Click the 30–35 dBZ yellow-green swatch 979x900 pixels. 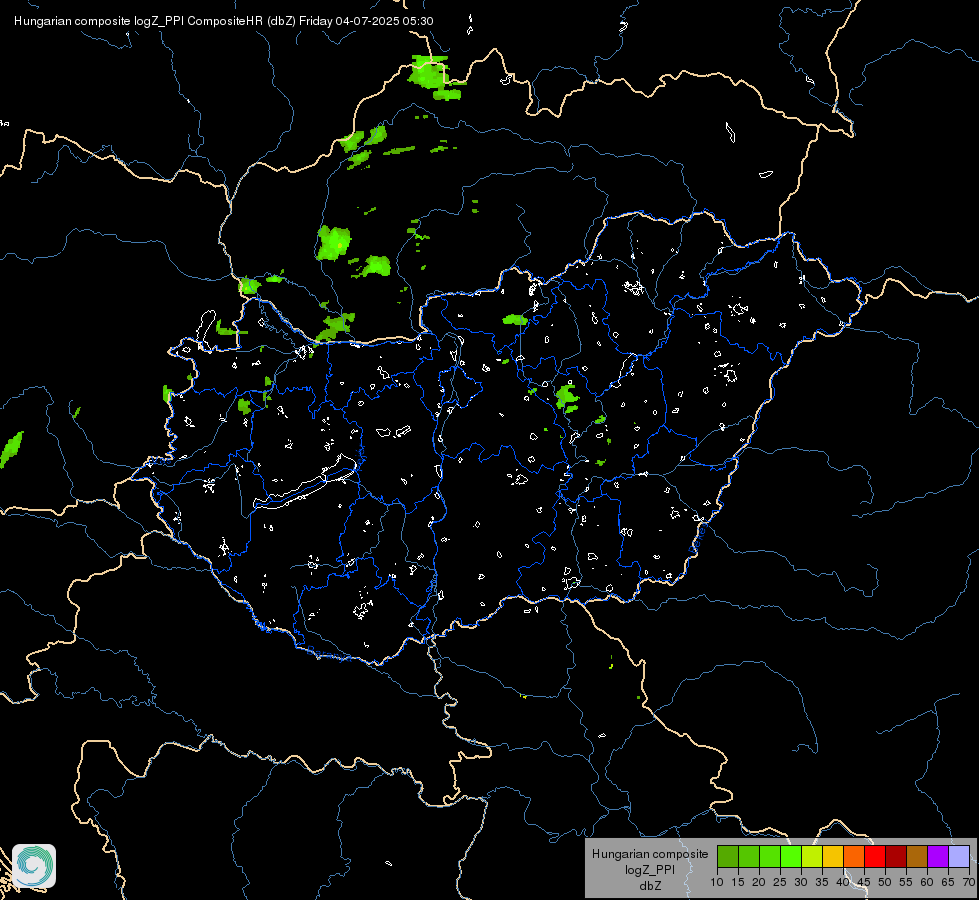click(x=812, y=856)
